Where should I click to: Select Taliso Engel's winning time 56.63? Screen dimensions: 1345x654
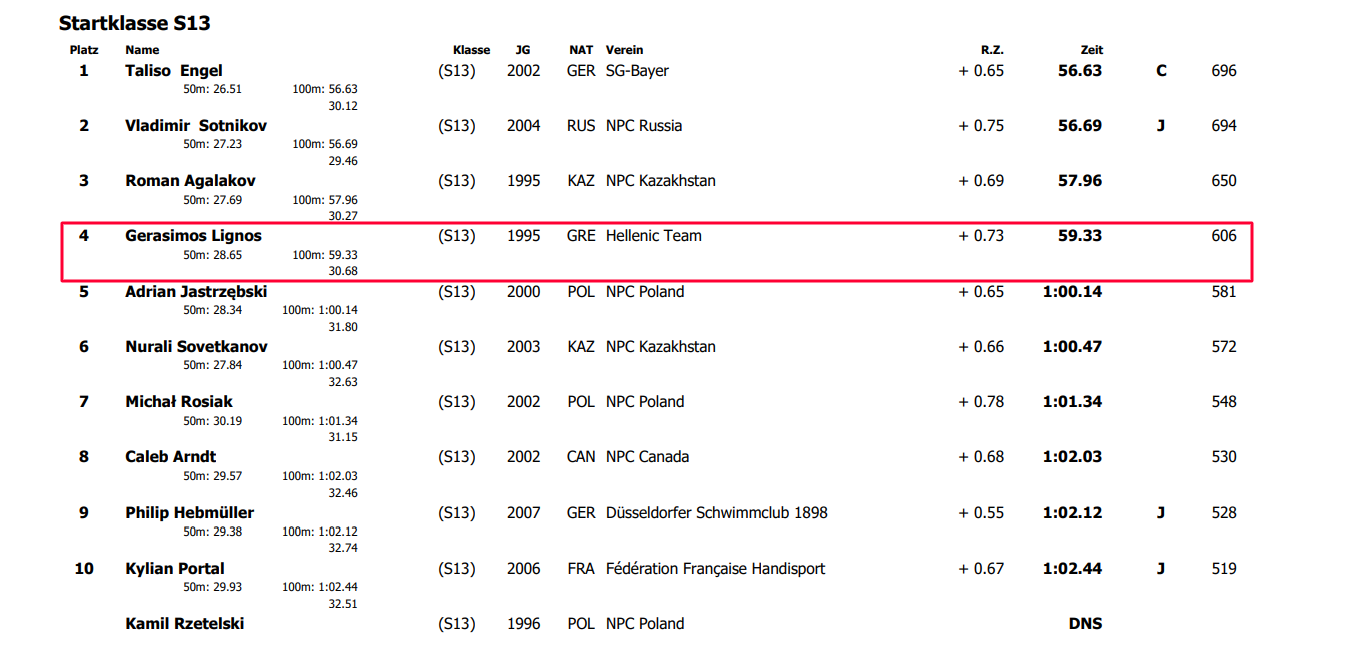1080,71
